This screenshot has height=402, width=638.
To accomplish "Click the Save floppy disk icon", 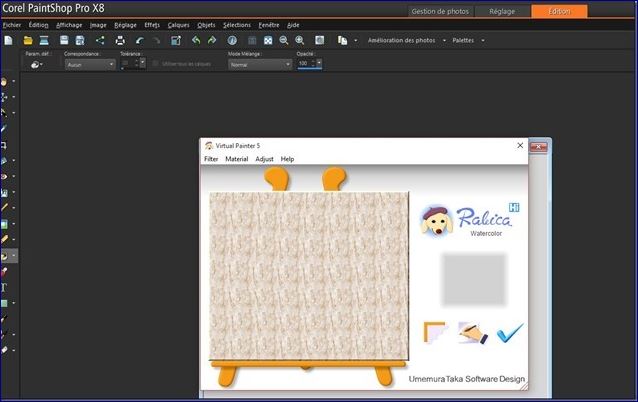I will point(64,40).
